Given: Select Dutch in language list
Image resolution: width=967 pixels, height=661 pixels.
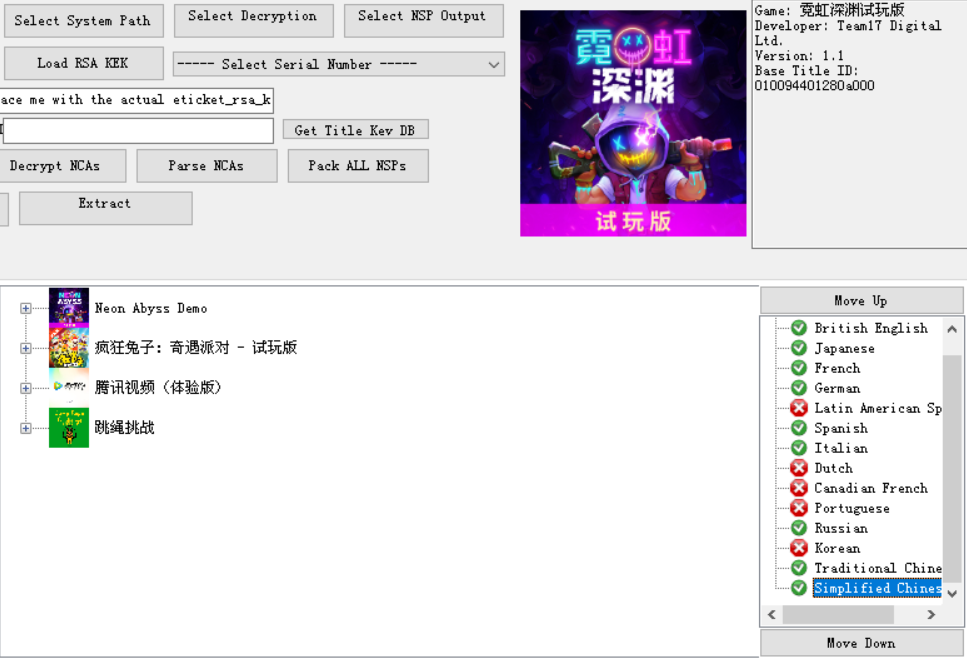Looking at the screenshot, I should 833,468.
